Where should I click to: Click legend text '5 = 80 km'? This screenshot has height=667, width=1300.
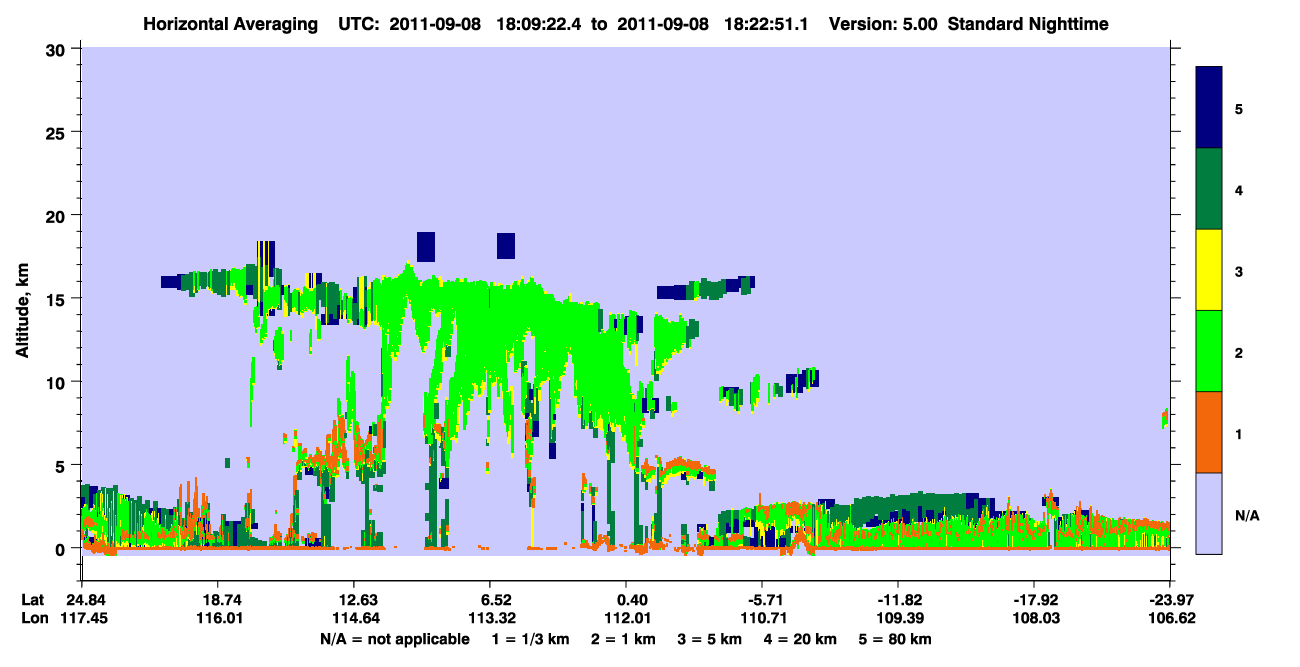(896, 639)
